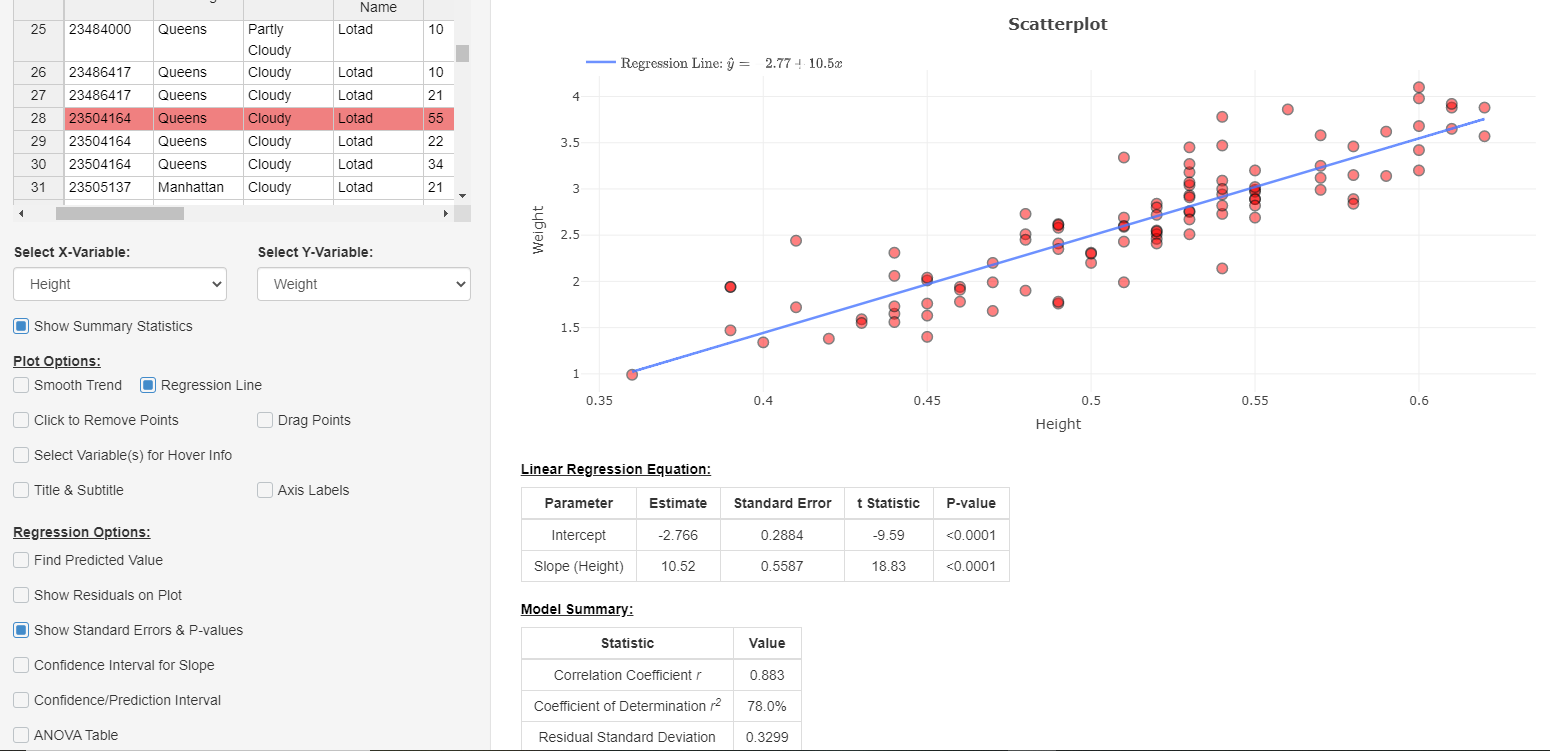Image resolution: width=1550 pixels, height=751 pixels.
Task: Uncheck Show Standard Errors & P-values
Action: point(20,630)
